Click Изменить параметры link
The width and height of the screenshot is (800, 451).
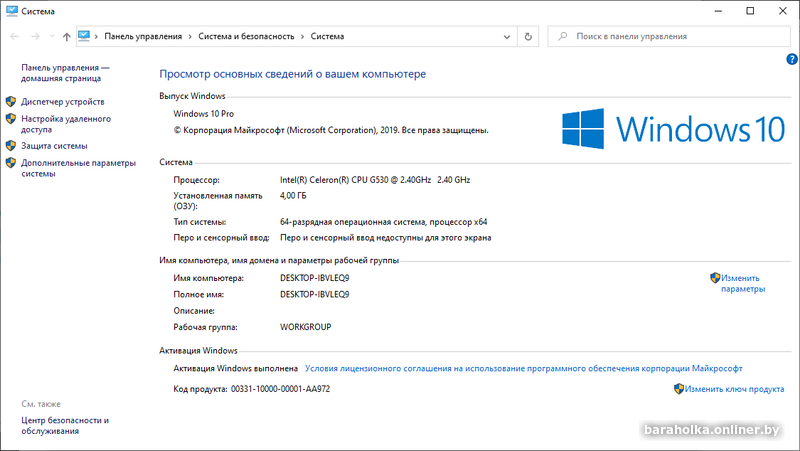click(x=743, y=283)
